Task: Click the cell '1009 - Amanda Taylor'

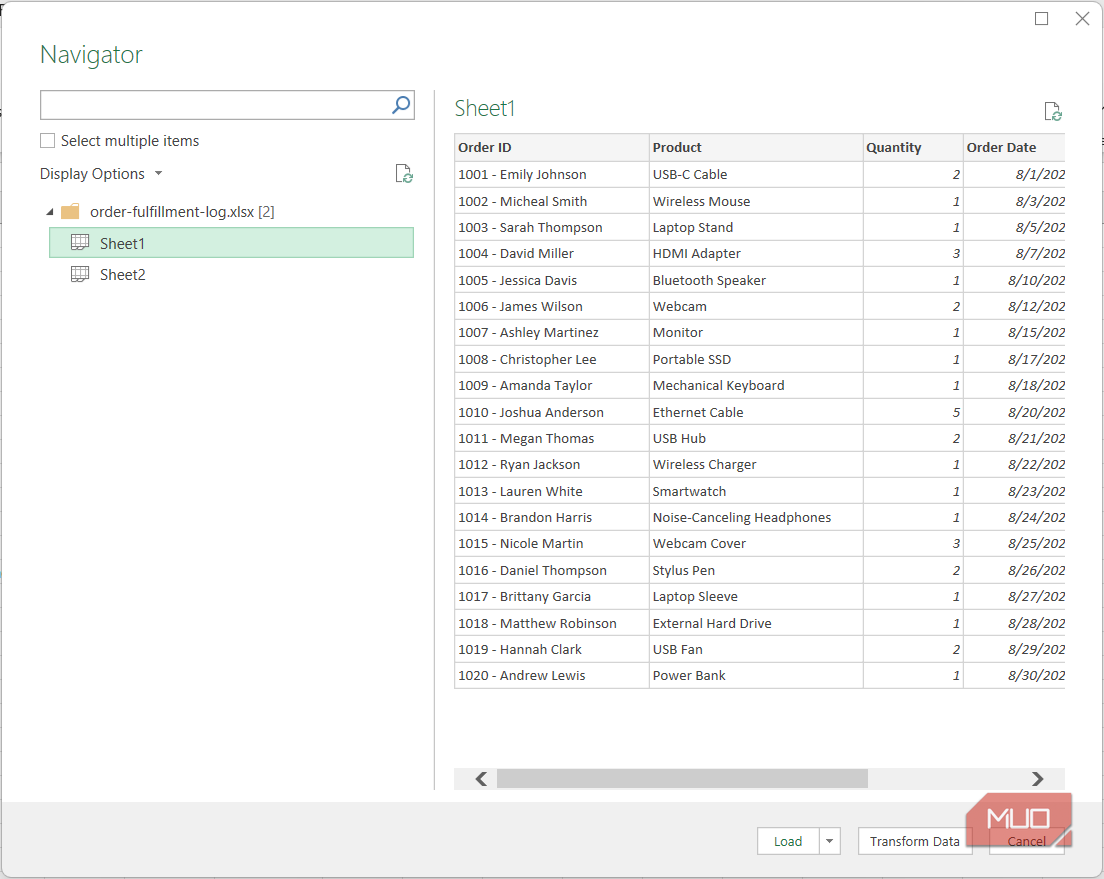Action: [x=552, y=385]
